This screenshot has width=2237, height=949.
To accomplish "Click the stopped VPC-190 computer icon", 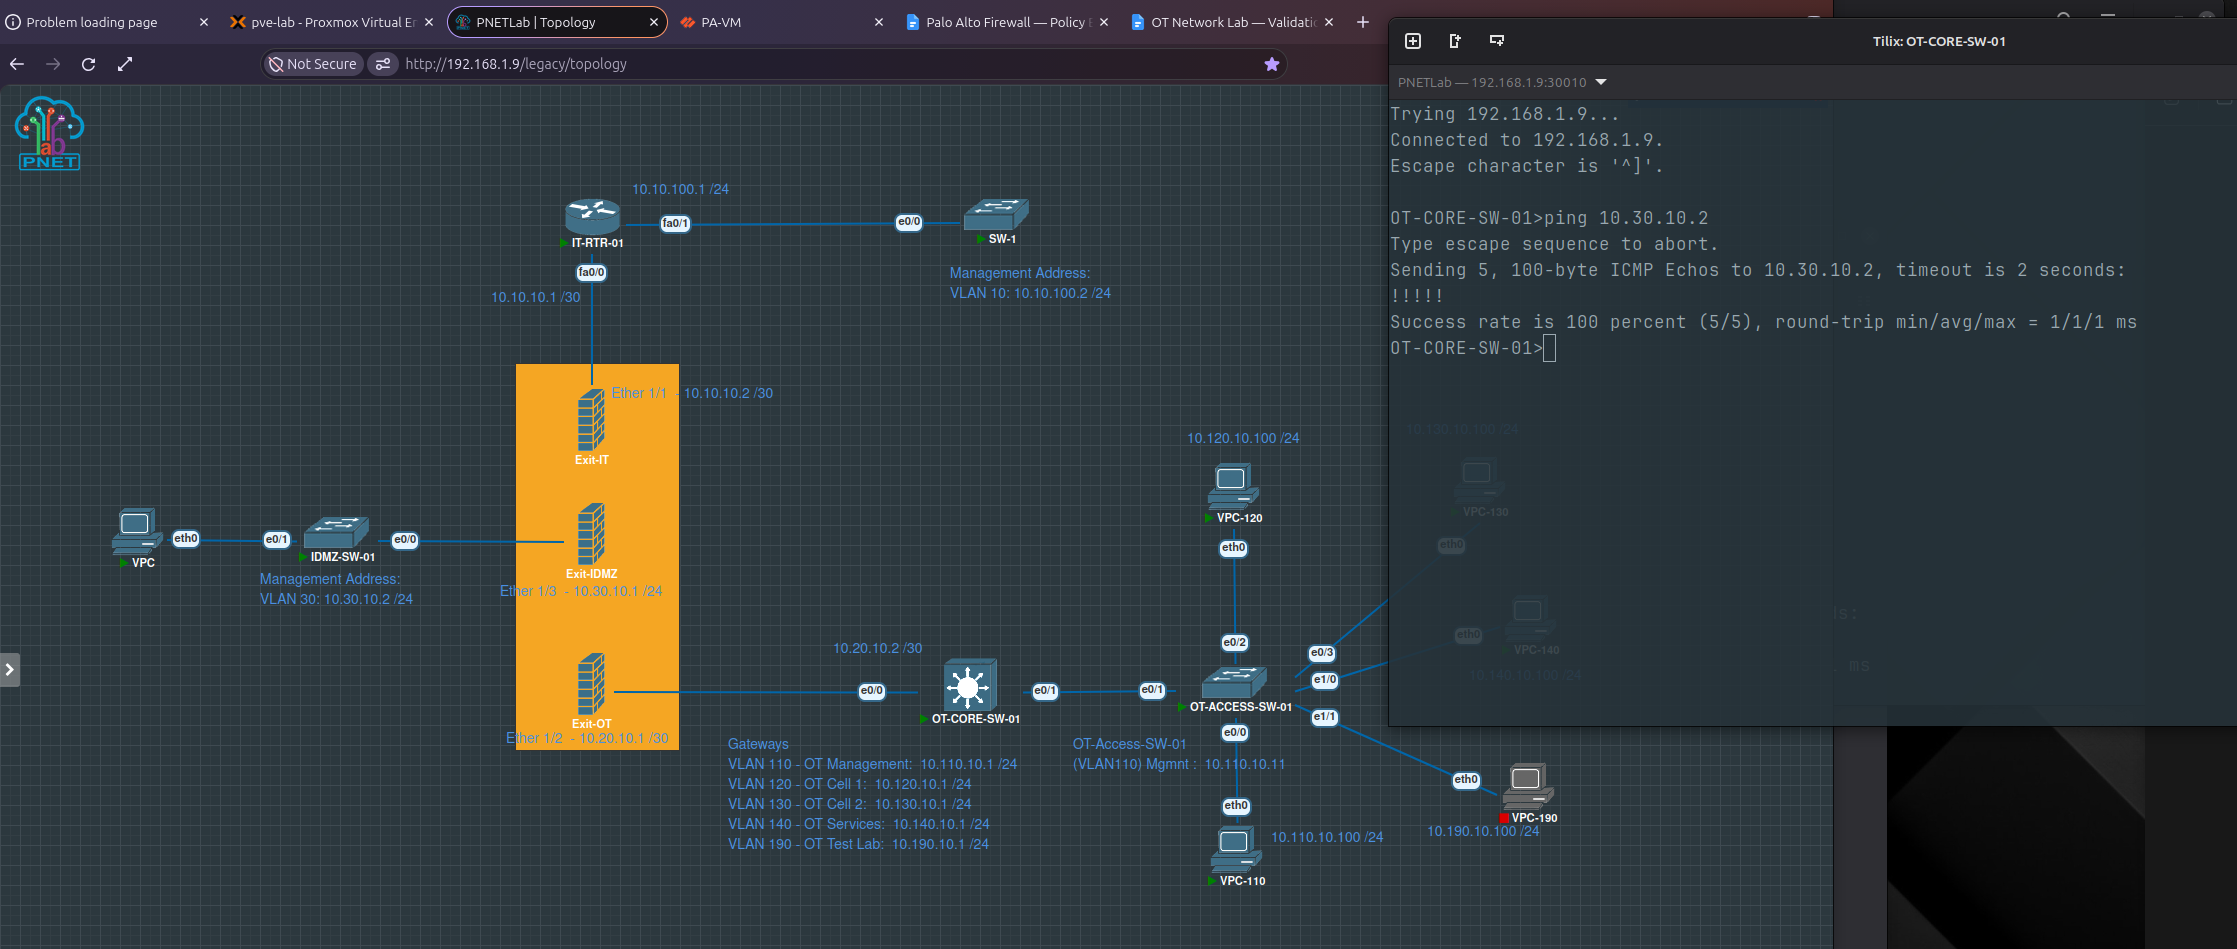I will [1528, 786].
